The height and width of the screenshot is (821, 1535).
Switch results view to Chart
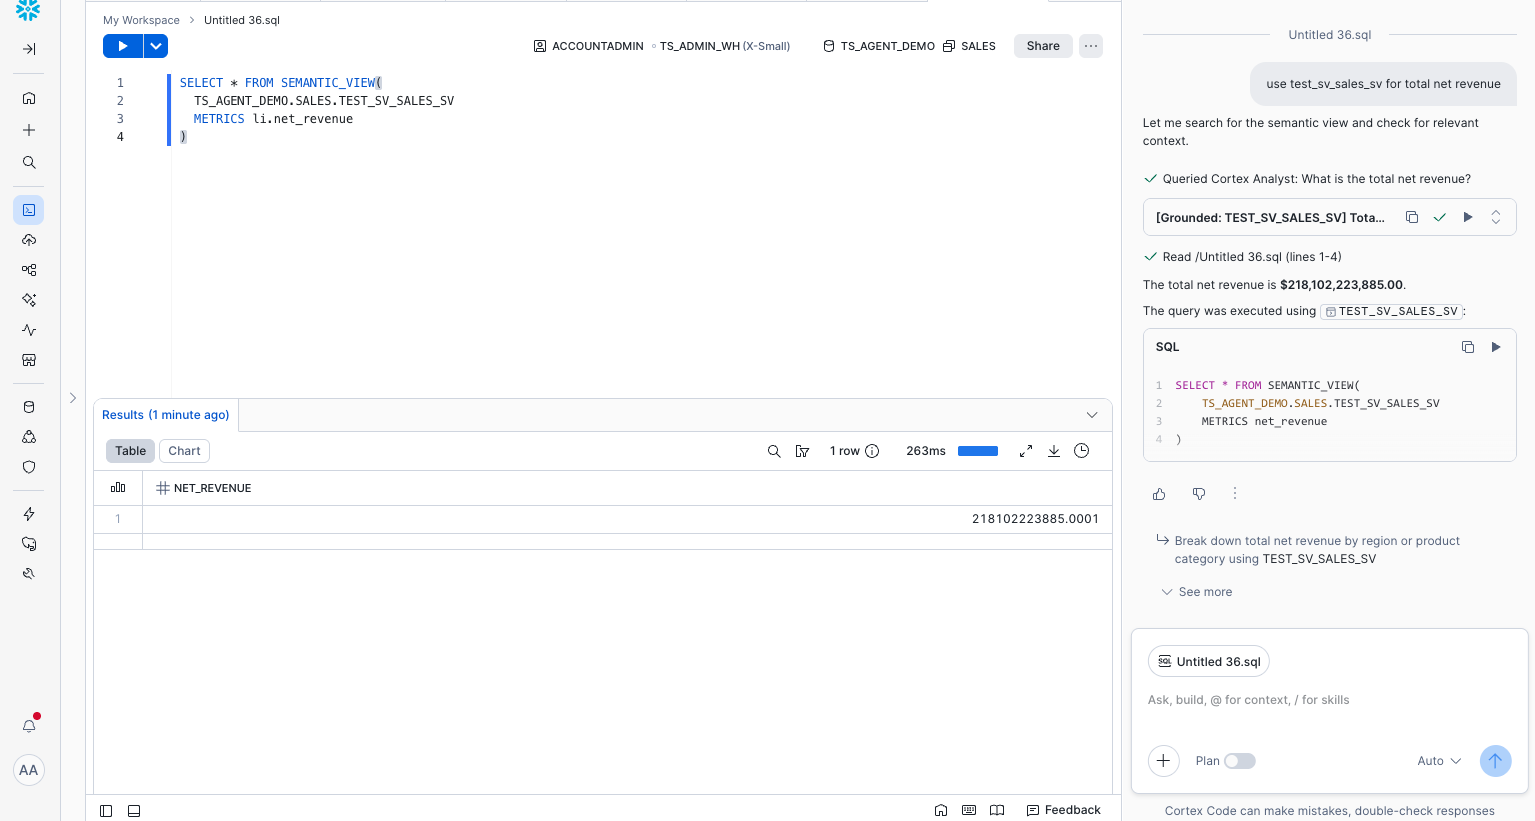point(184,451)
